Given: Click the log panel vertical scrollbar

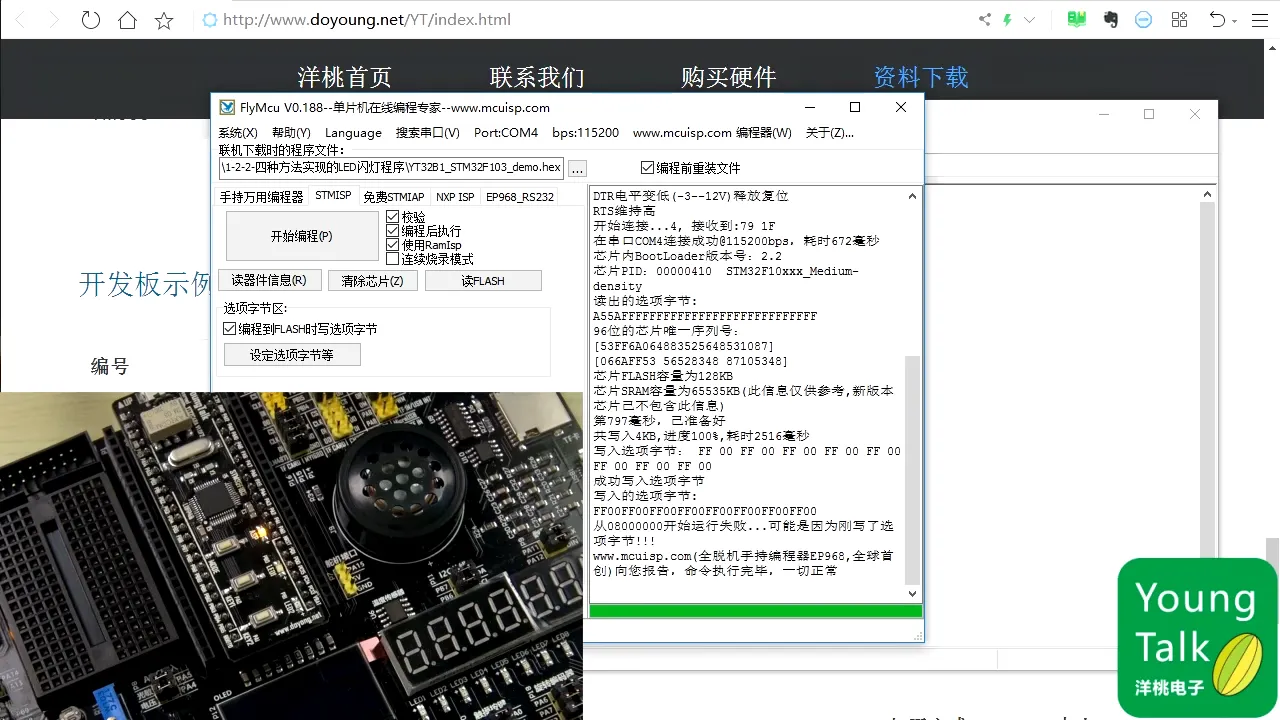Looking at the screenshot, I should coord(911,400).
